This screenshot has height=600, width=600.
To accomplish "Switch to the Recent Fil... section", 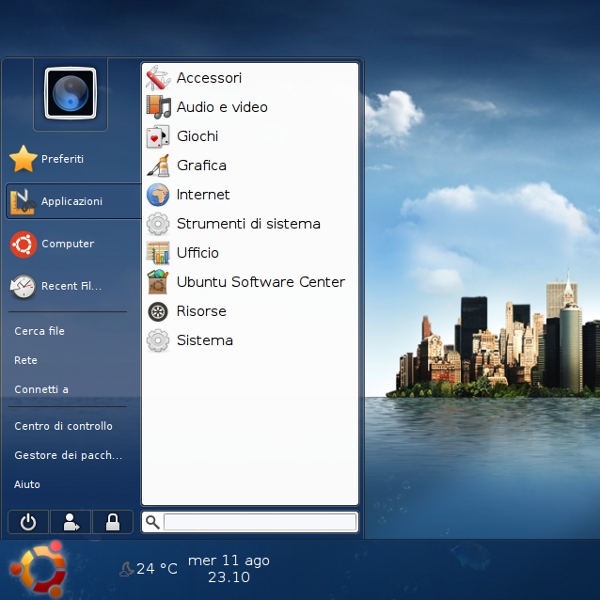I will click(73, 286).
